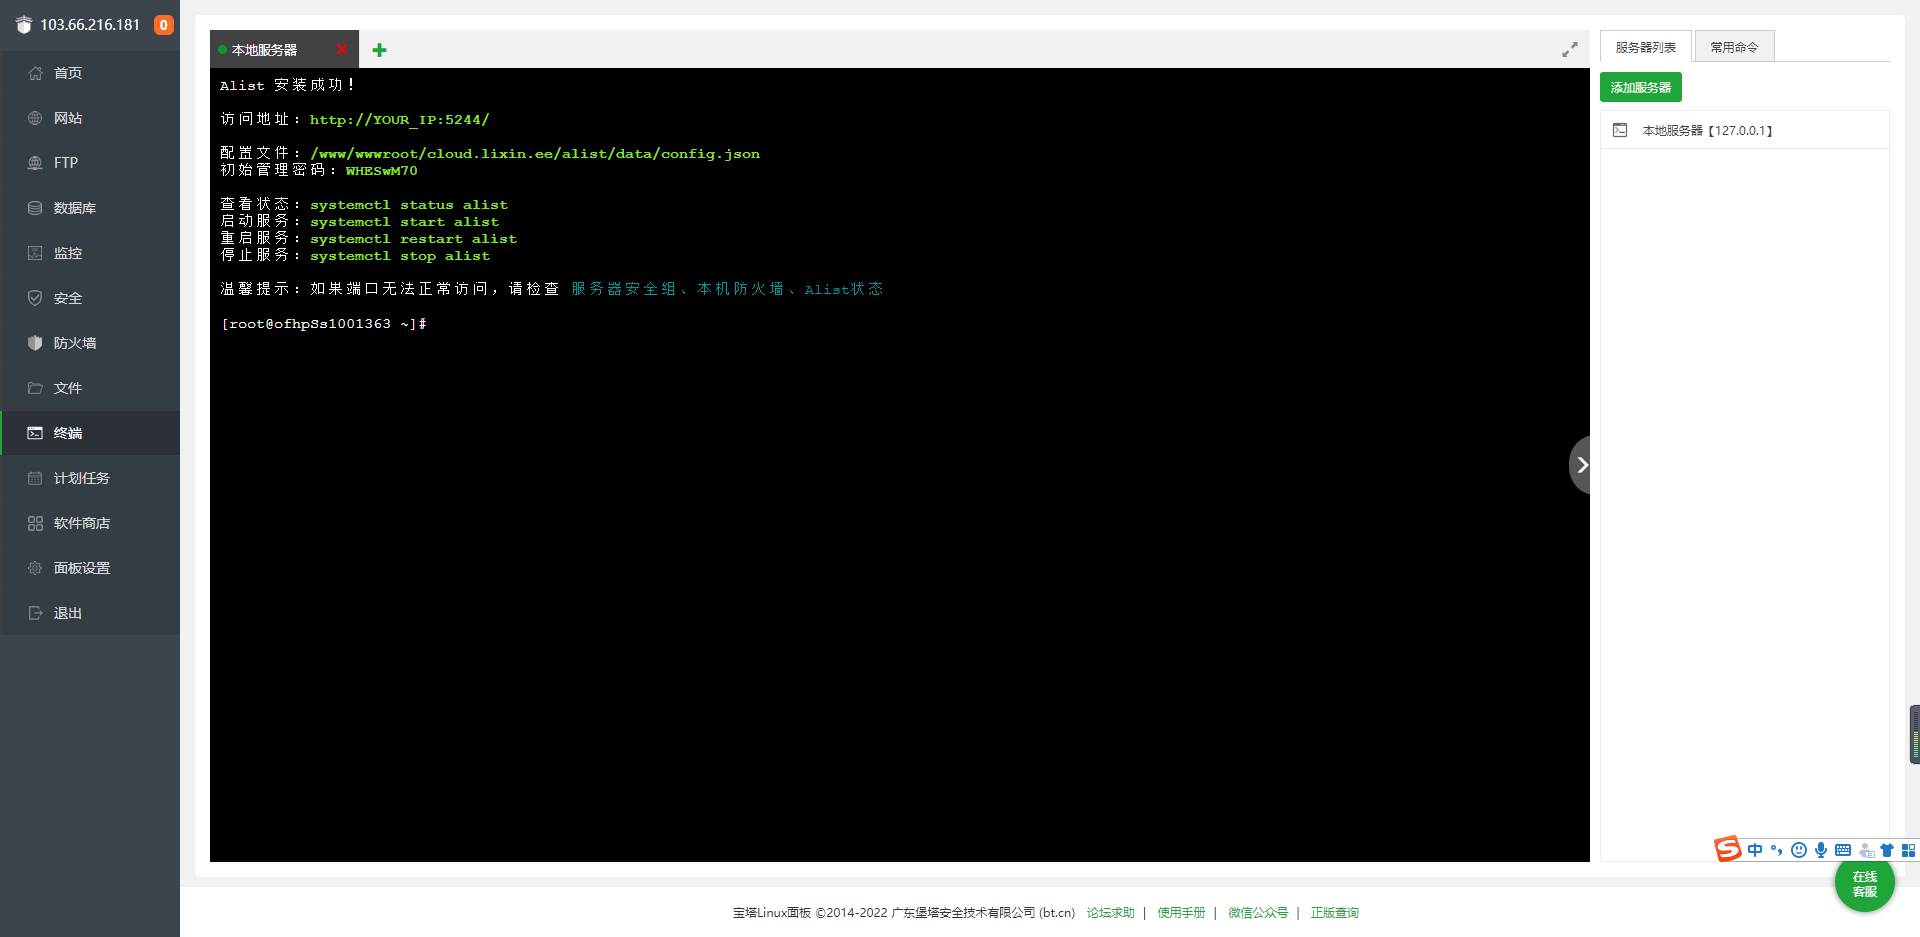Add a new terminal tab with plus
Image resolution: width=1920 pixels, height=937 pixels.
[379, 50]
